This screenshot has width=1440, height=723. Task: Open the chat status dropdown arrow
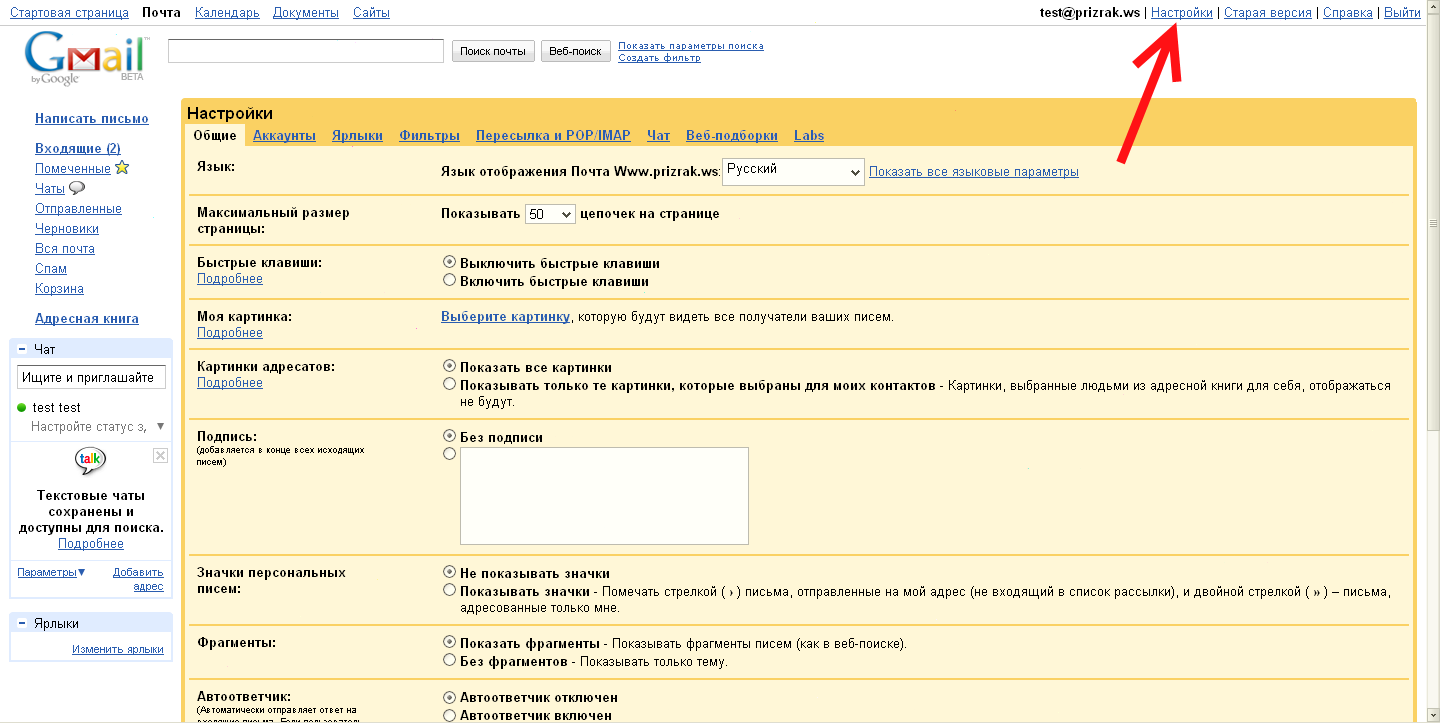click(160, 427)
